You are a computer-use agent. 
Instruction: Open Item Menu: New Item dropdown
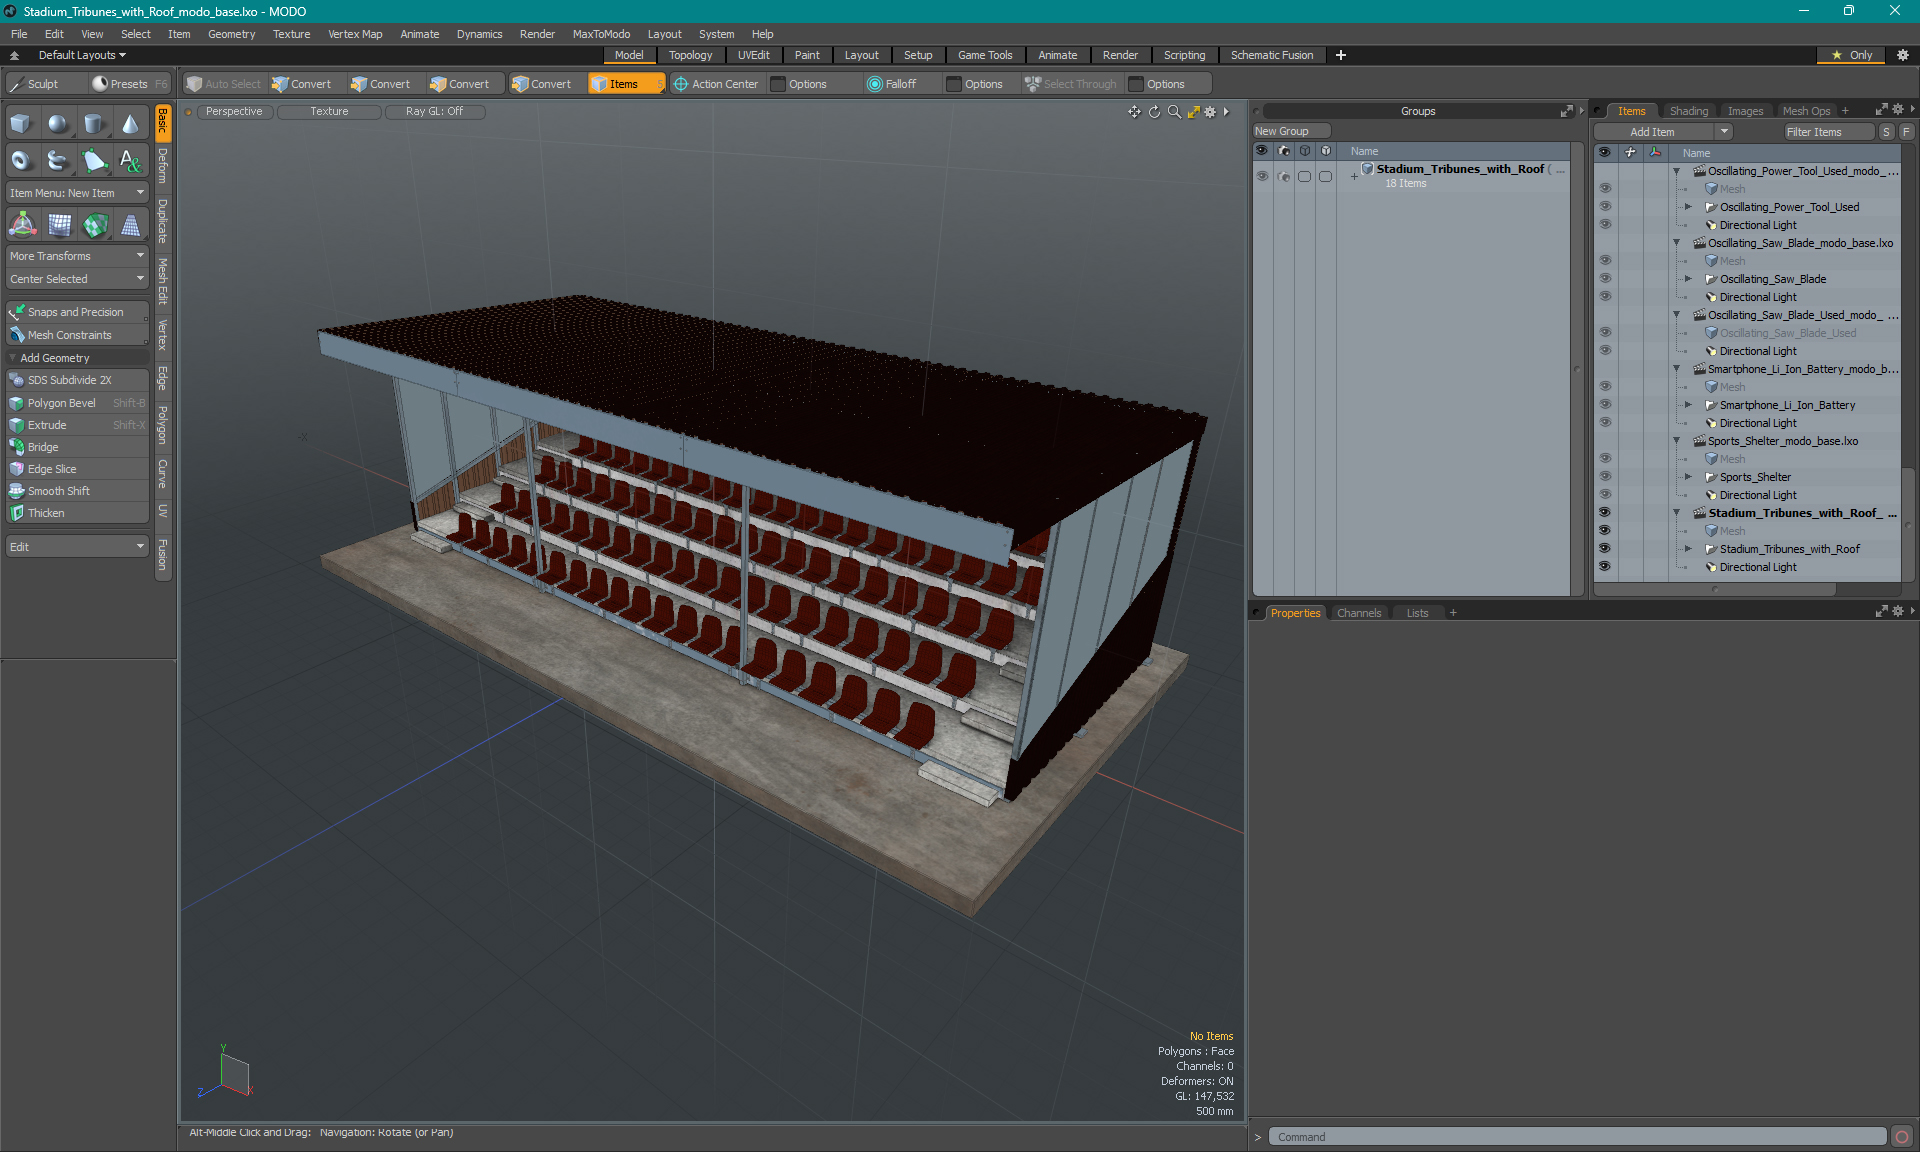pos(77,193)
